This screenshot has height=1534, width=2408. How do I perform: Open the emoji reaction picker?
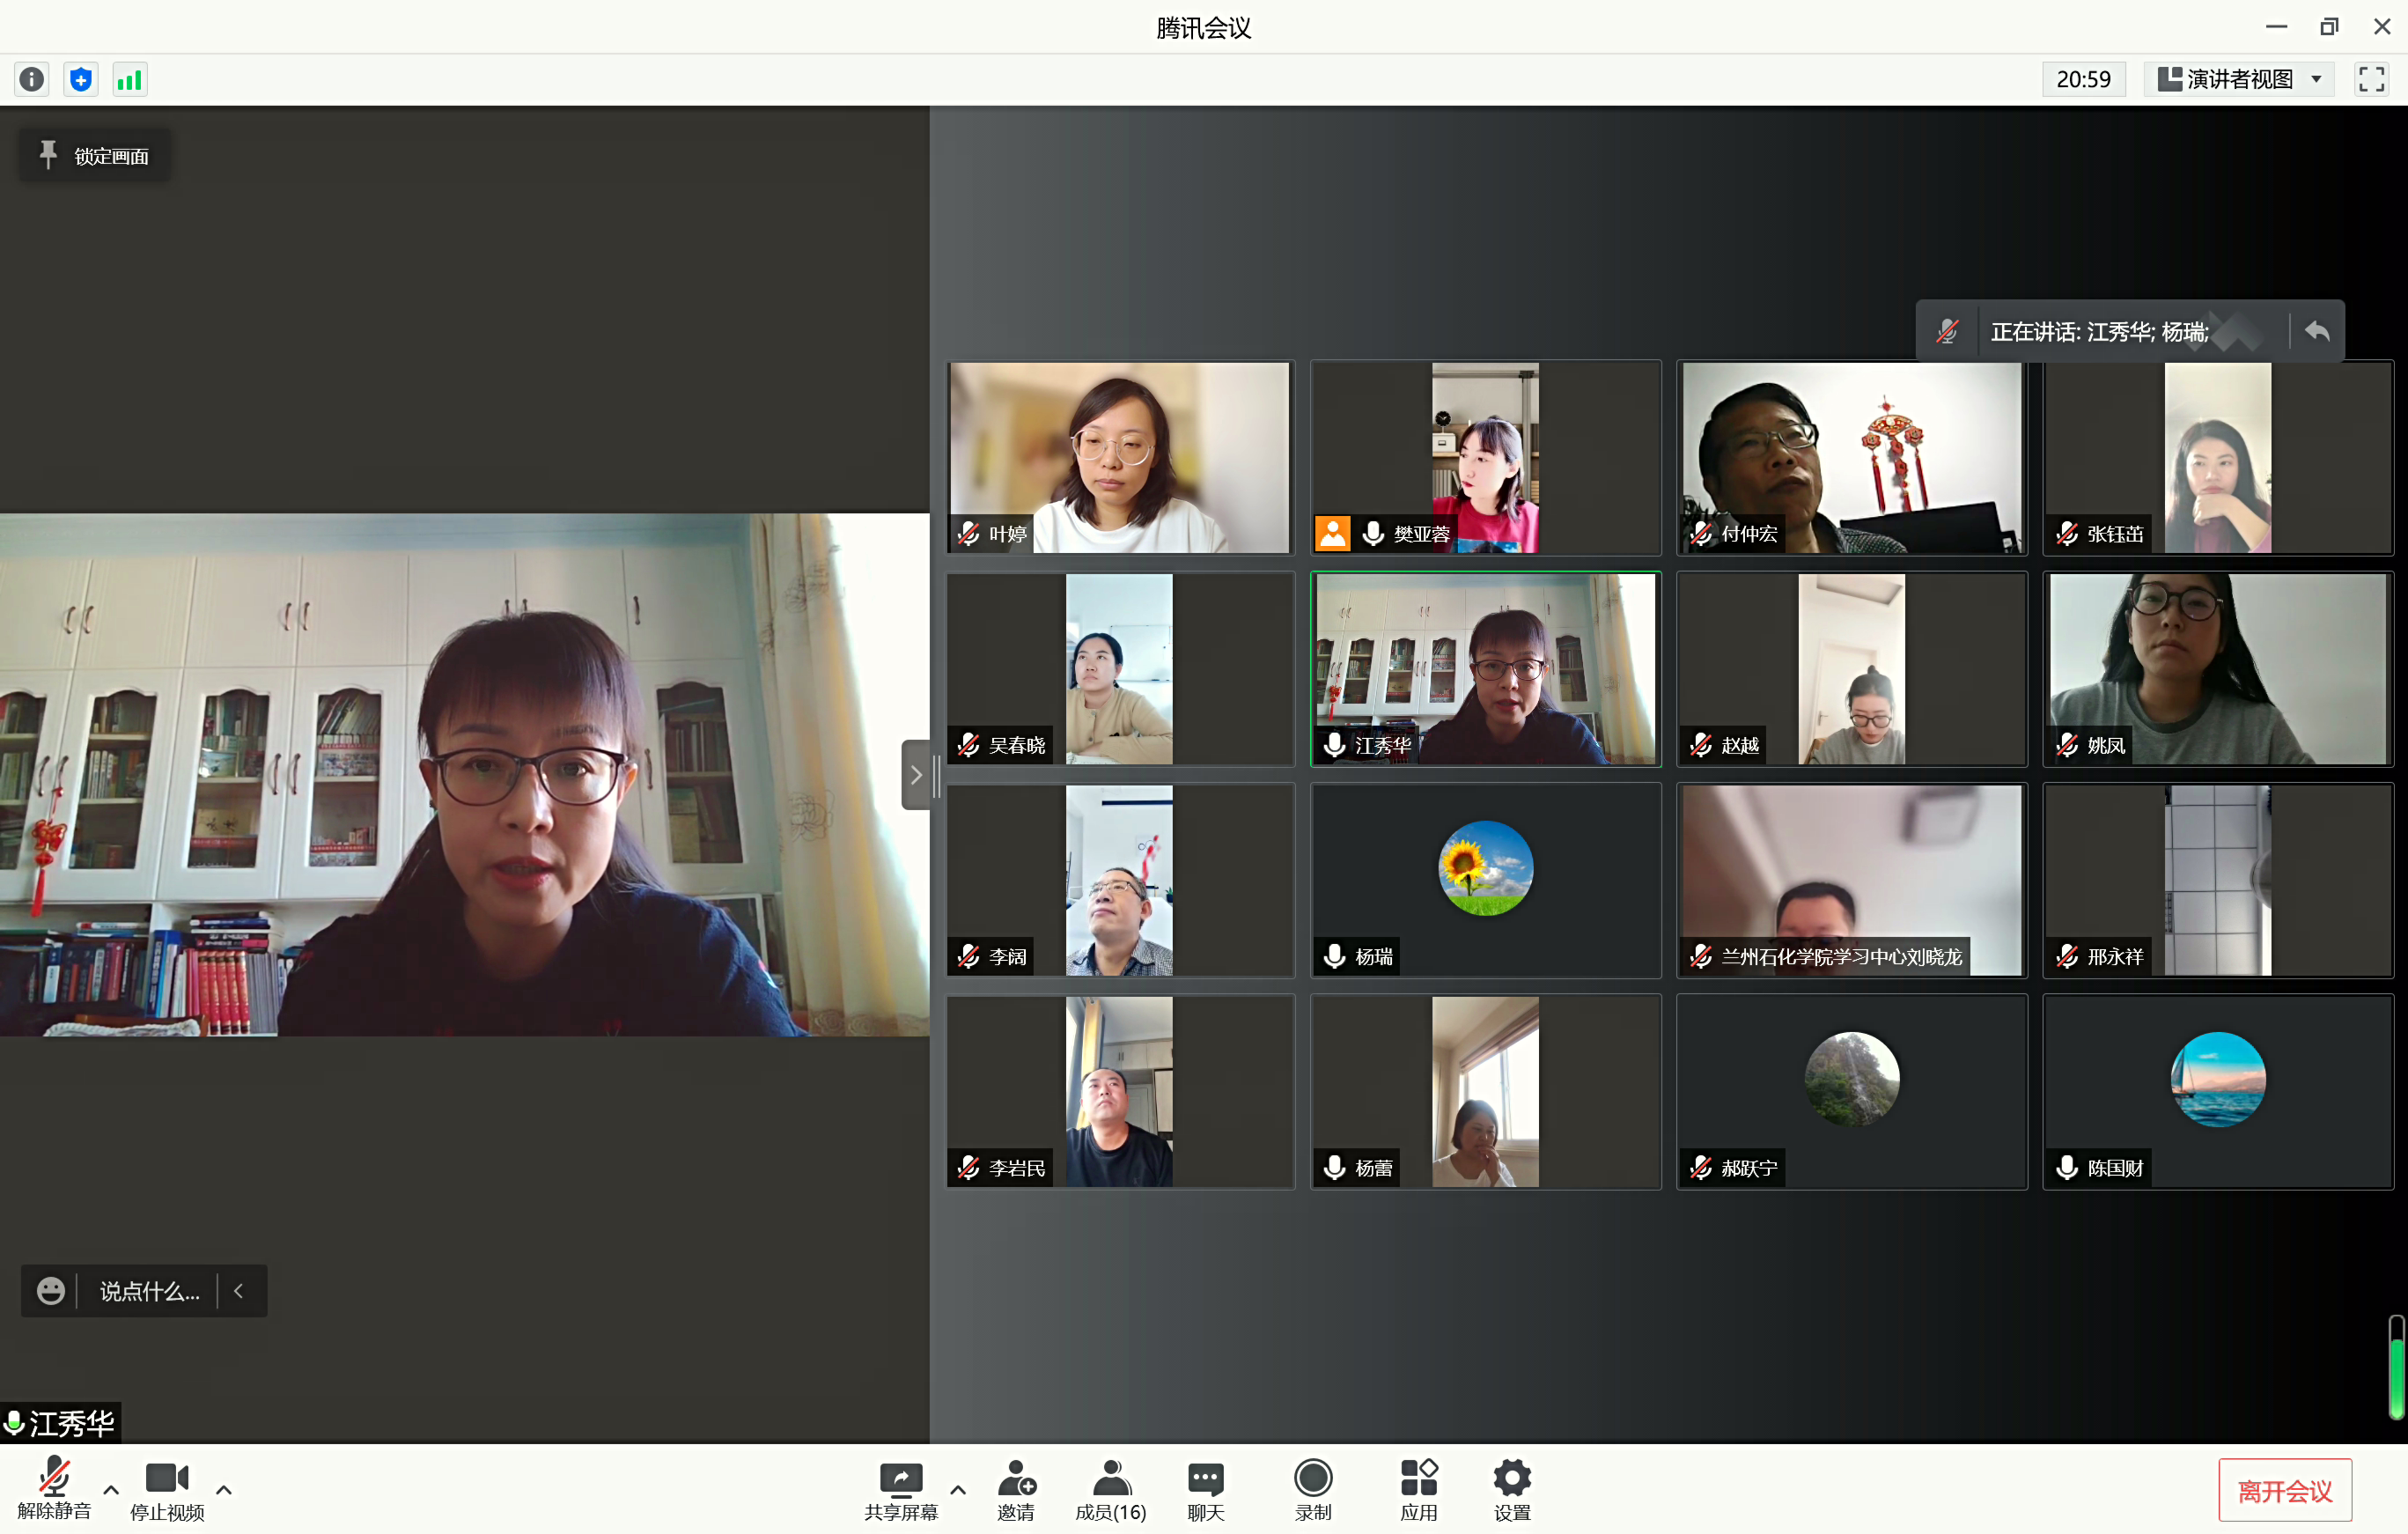(50, 1291)
